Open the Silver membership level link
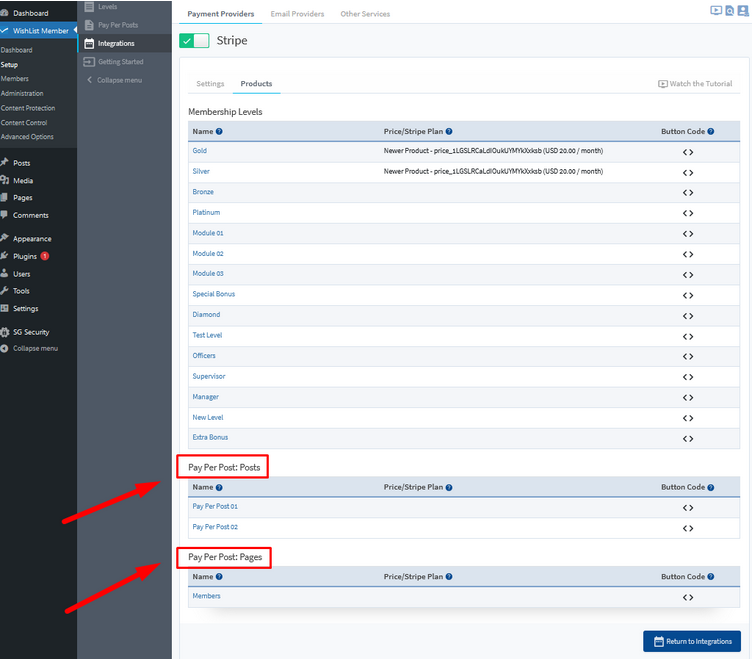Image resolution: width=753 pixels, height=659 pixels. [x=201, y=171]
